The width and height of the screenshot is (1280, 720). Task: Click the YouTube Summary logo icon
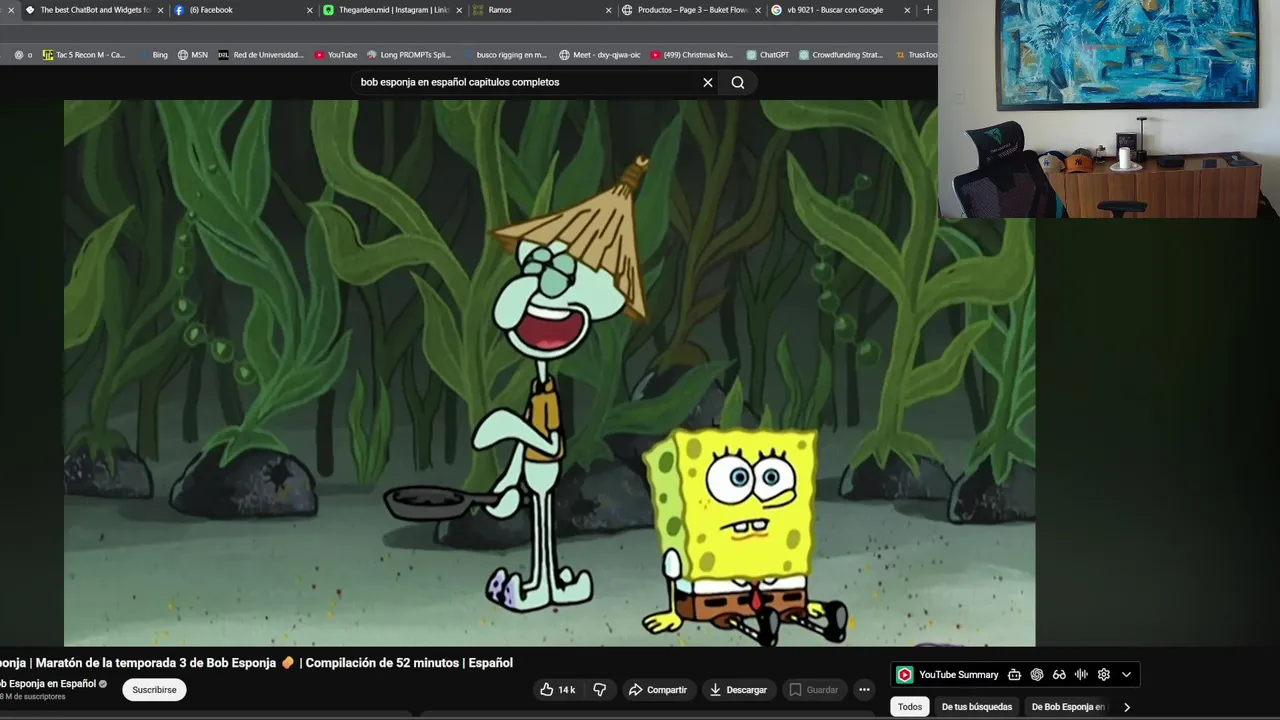tap(904, 675)
